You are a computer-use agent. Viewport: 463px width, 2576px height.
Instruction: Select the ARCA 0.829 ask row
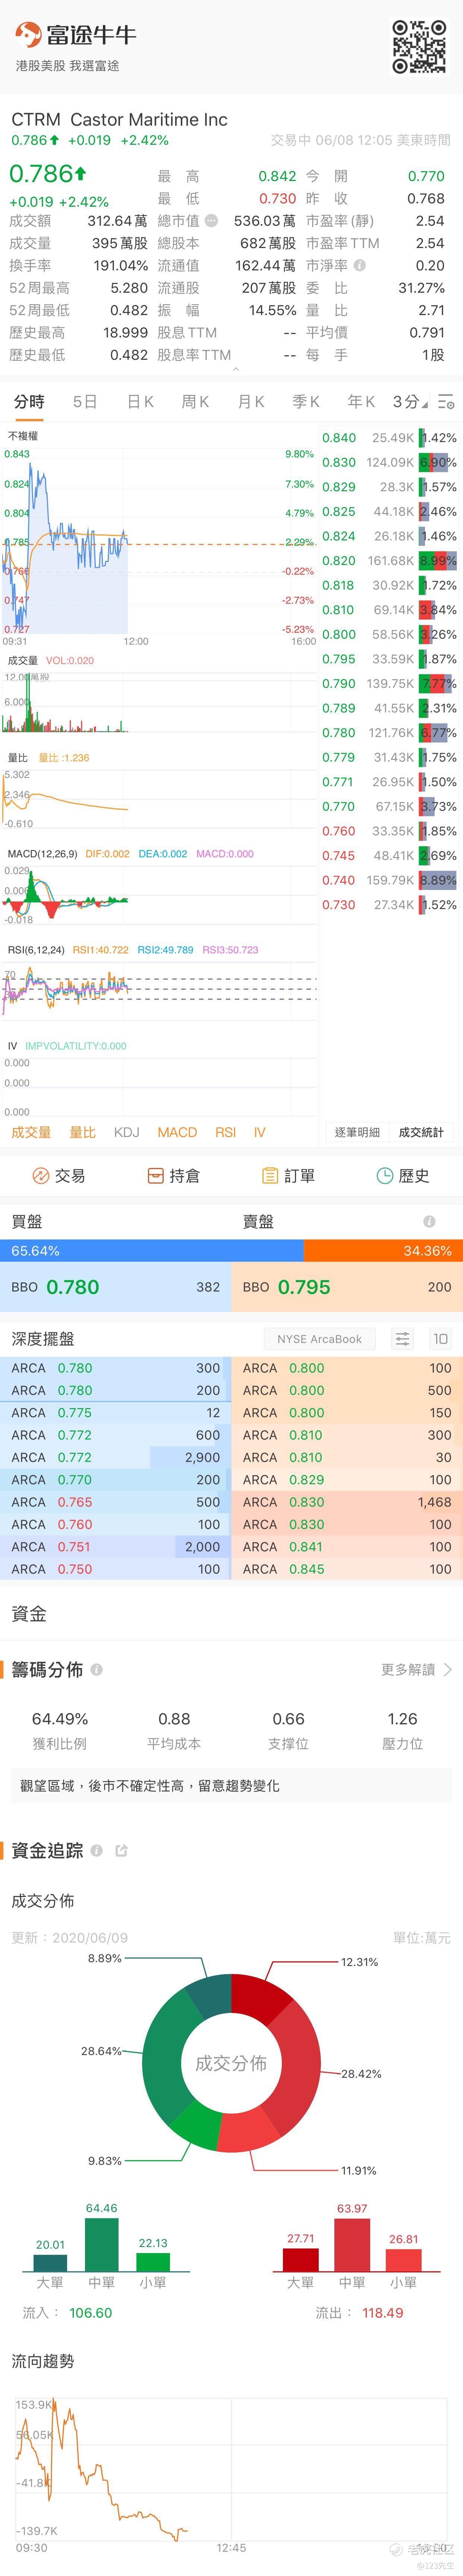347,1480
